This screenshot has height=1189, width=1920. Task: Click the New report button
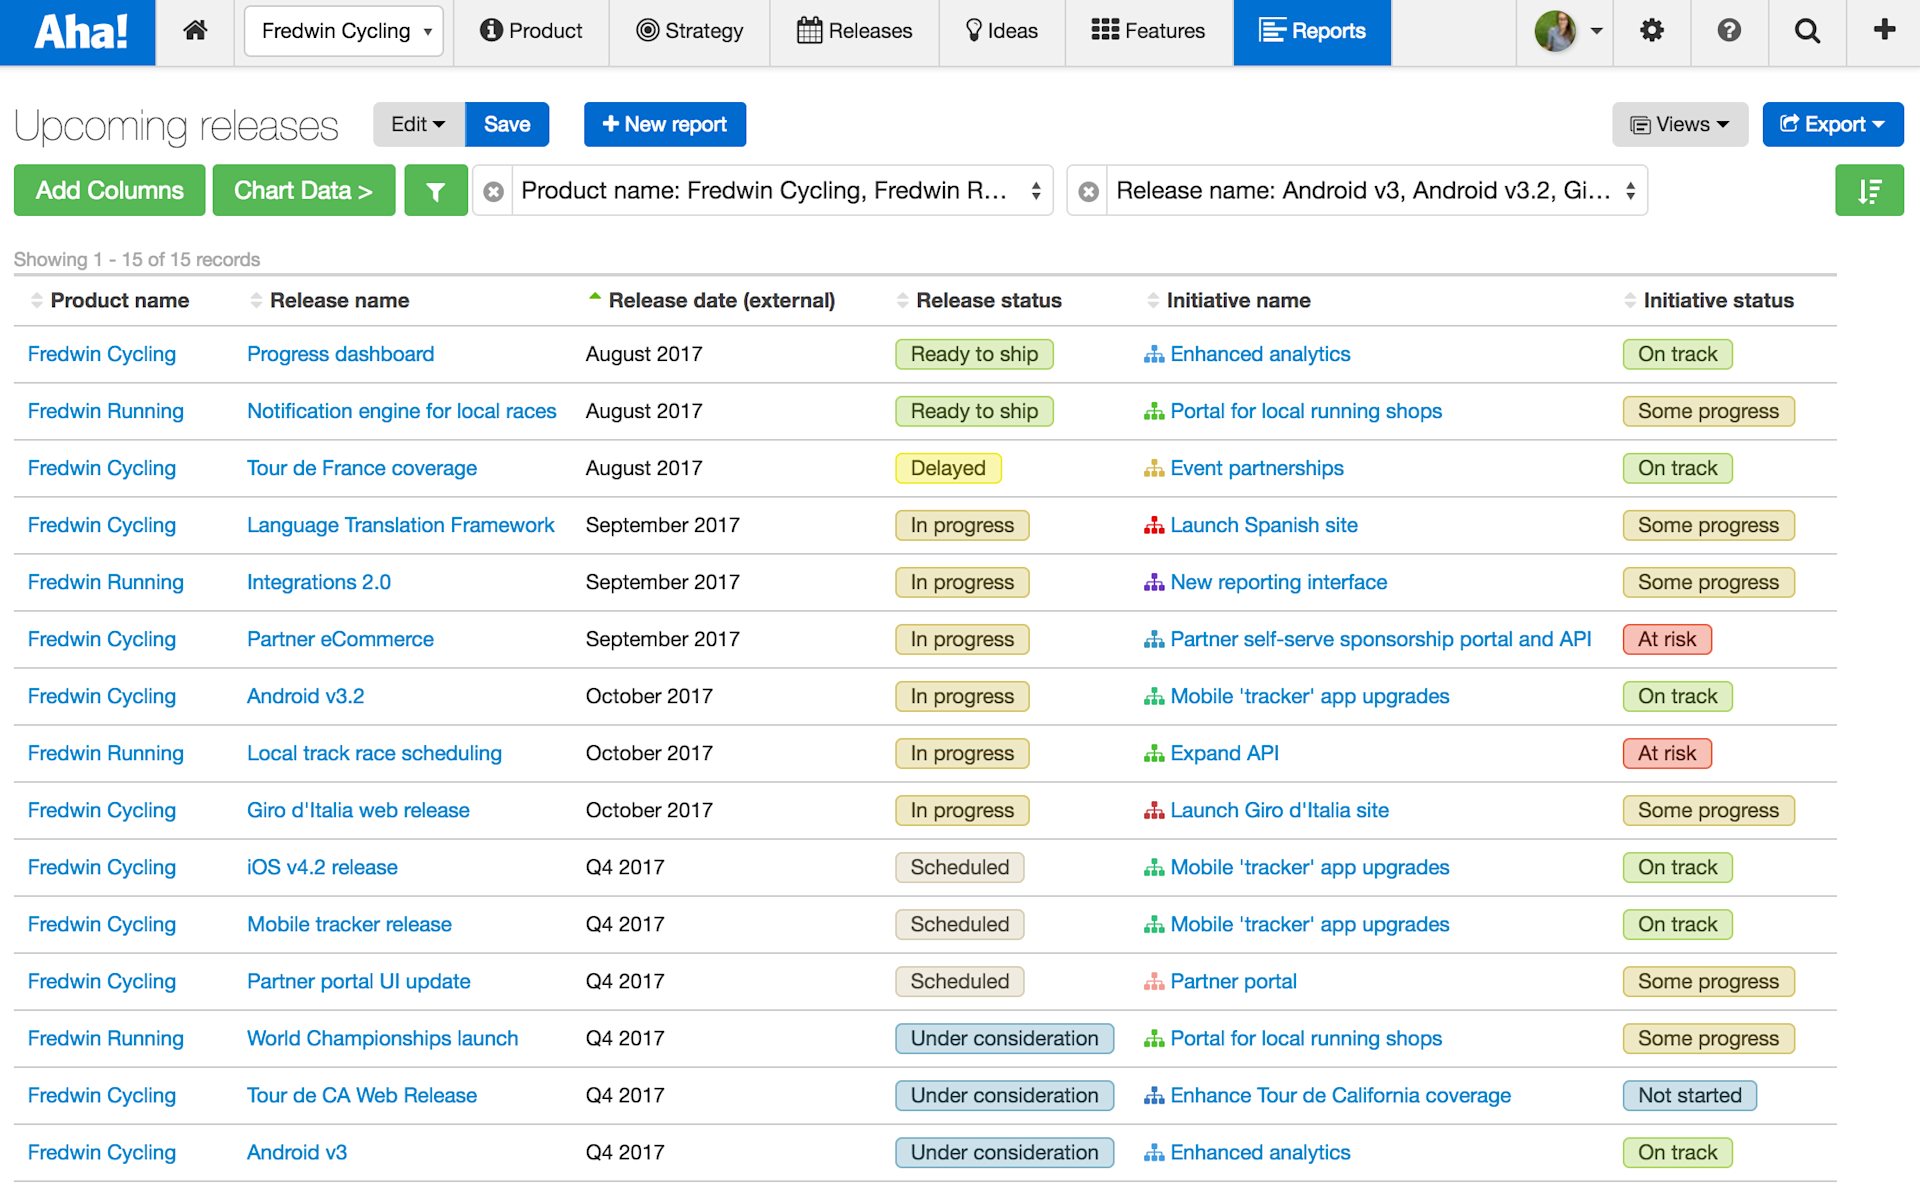664,124
